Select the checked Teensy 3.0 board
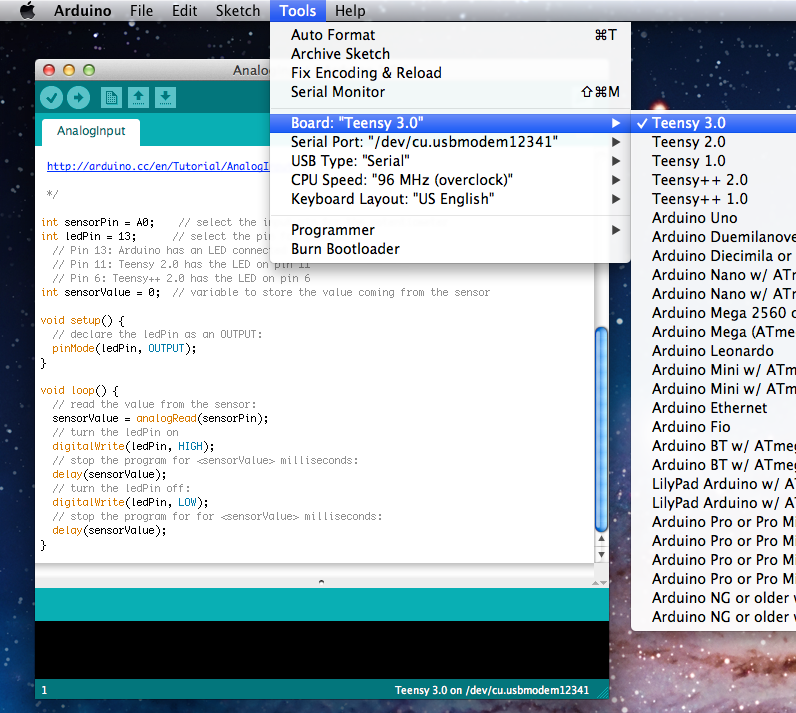796x713 pixels. point(713,123)
